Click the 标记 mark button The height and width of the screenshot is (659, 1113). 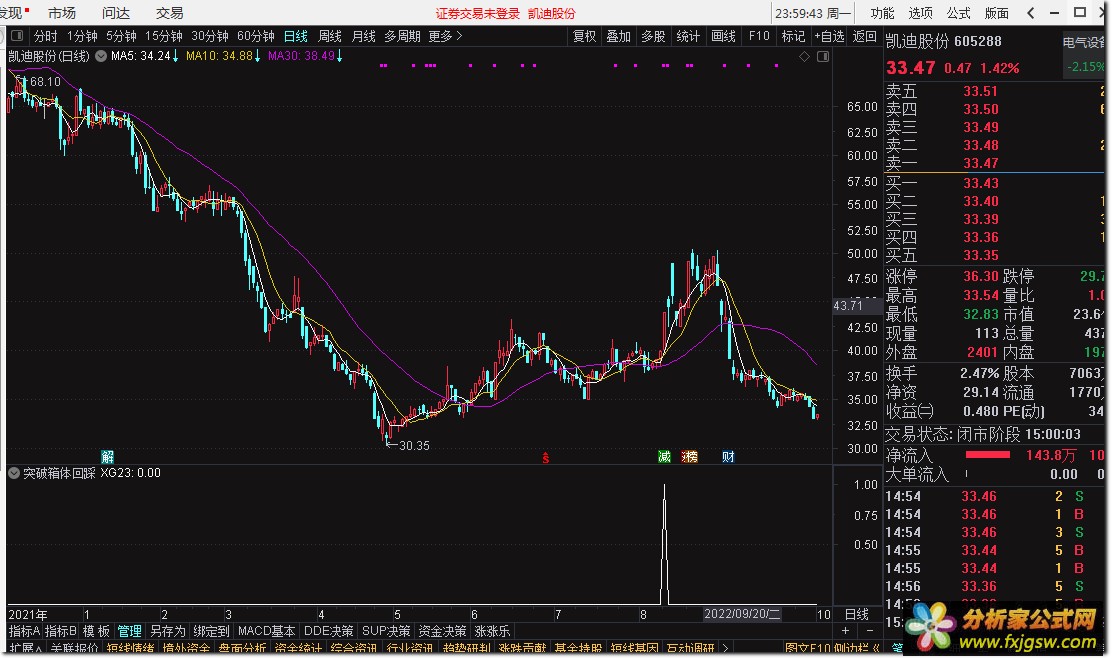(x=794, y=36)
